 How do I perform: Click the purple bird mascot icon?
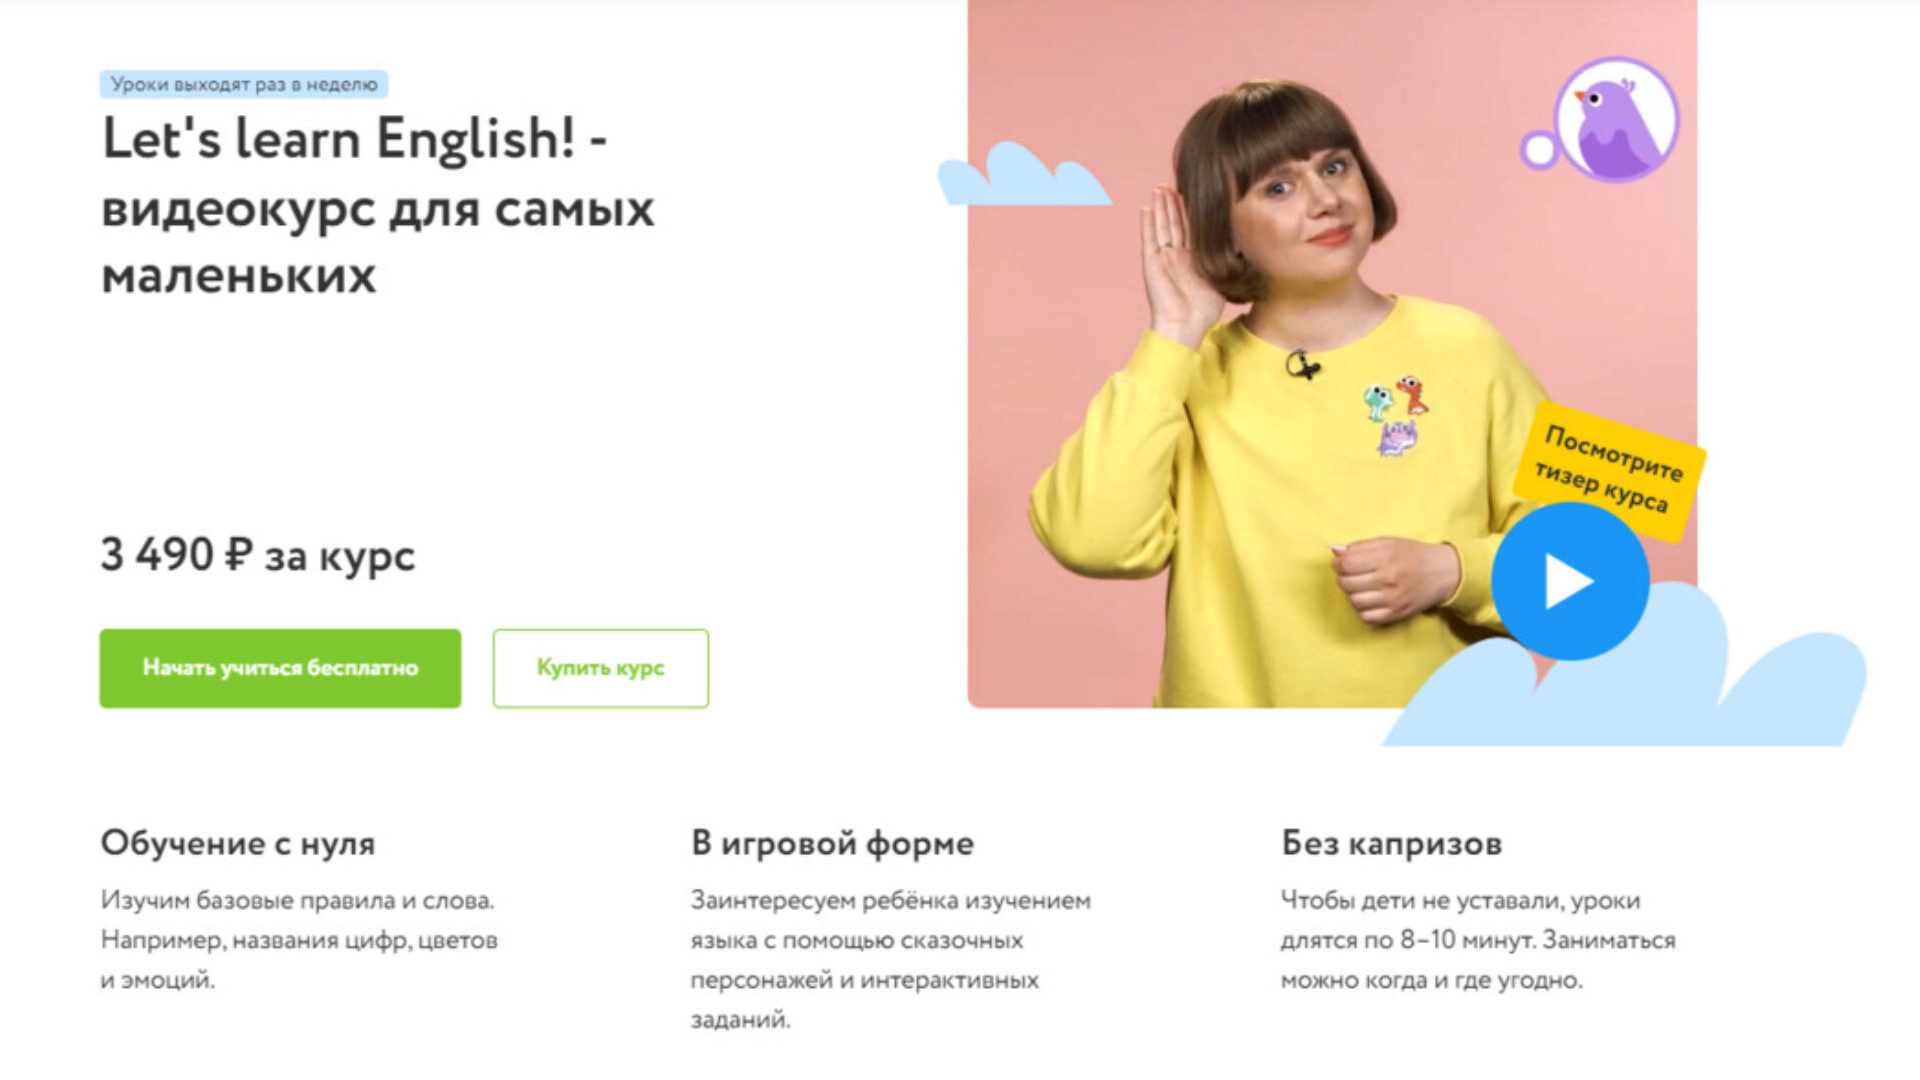point(1616,120)
